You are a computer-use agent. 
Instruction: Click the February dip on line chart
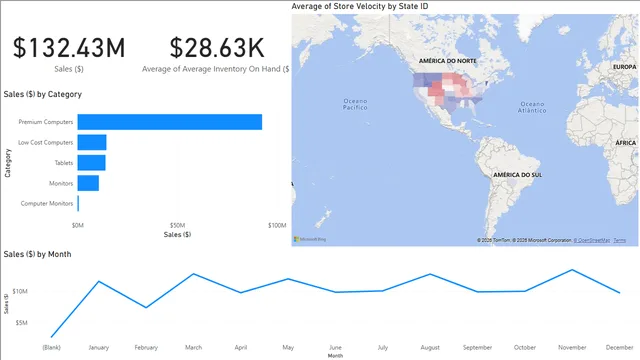point(146,307)
